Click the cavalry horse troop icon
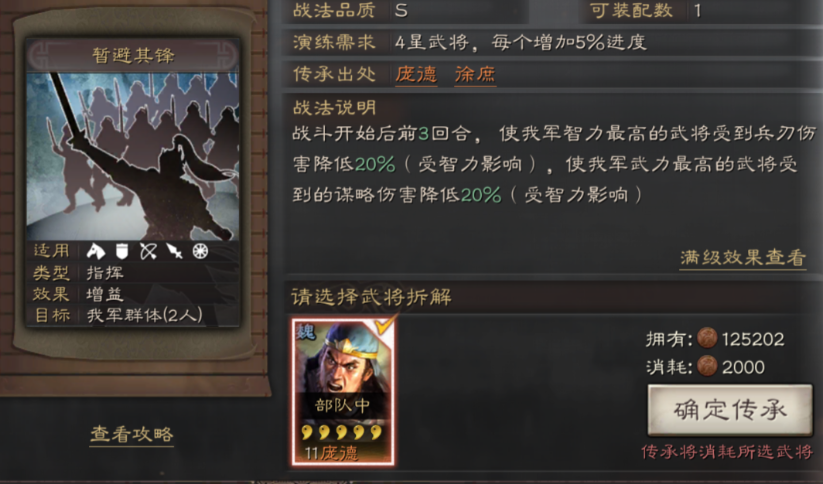The image size is (823, 484). click(x=96, y=251)
